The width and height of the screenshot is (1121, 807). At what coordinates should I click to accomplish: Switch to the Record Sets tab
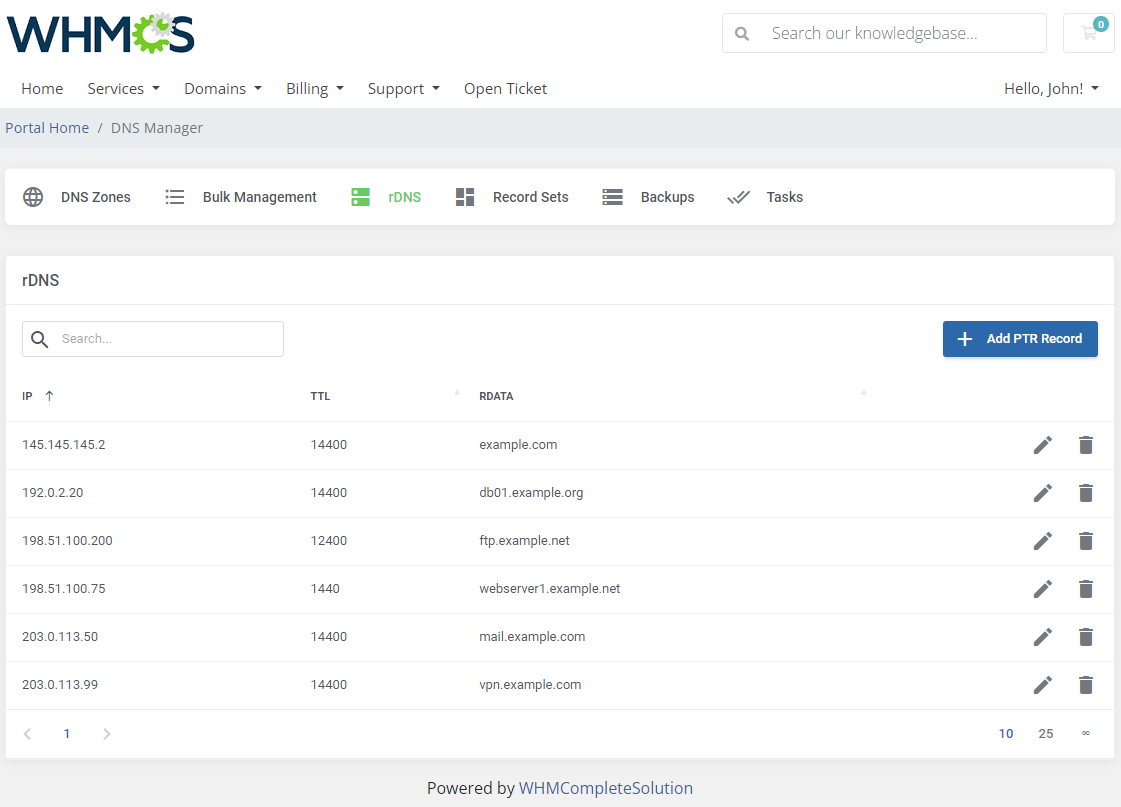coord(512,197)
